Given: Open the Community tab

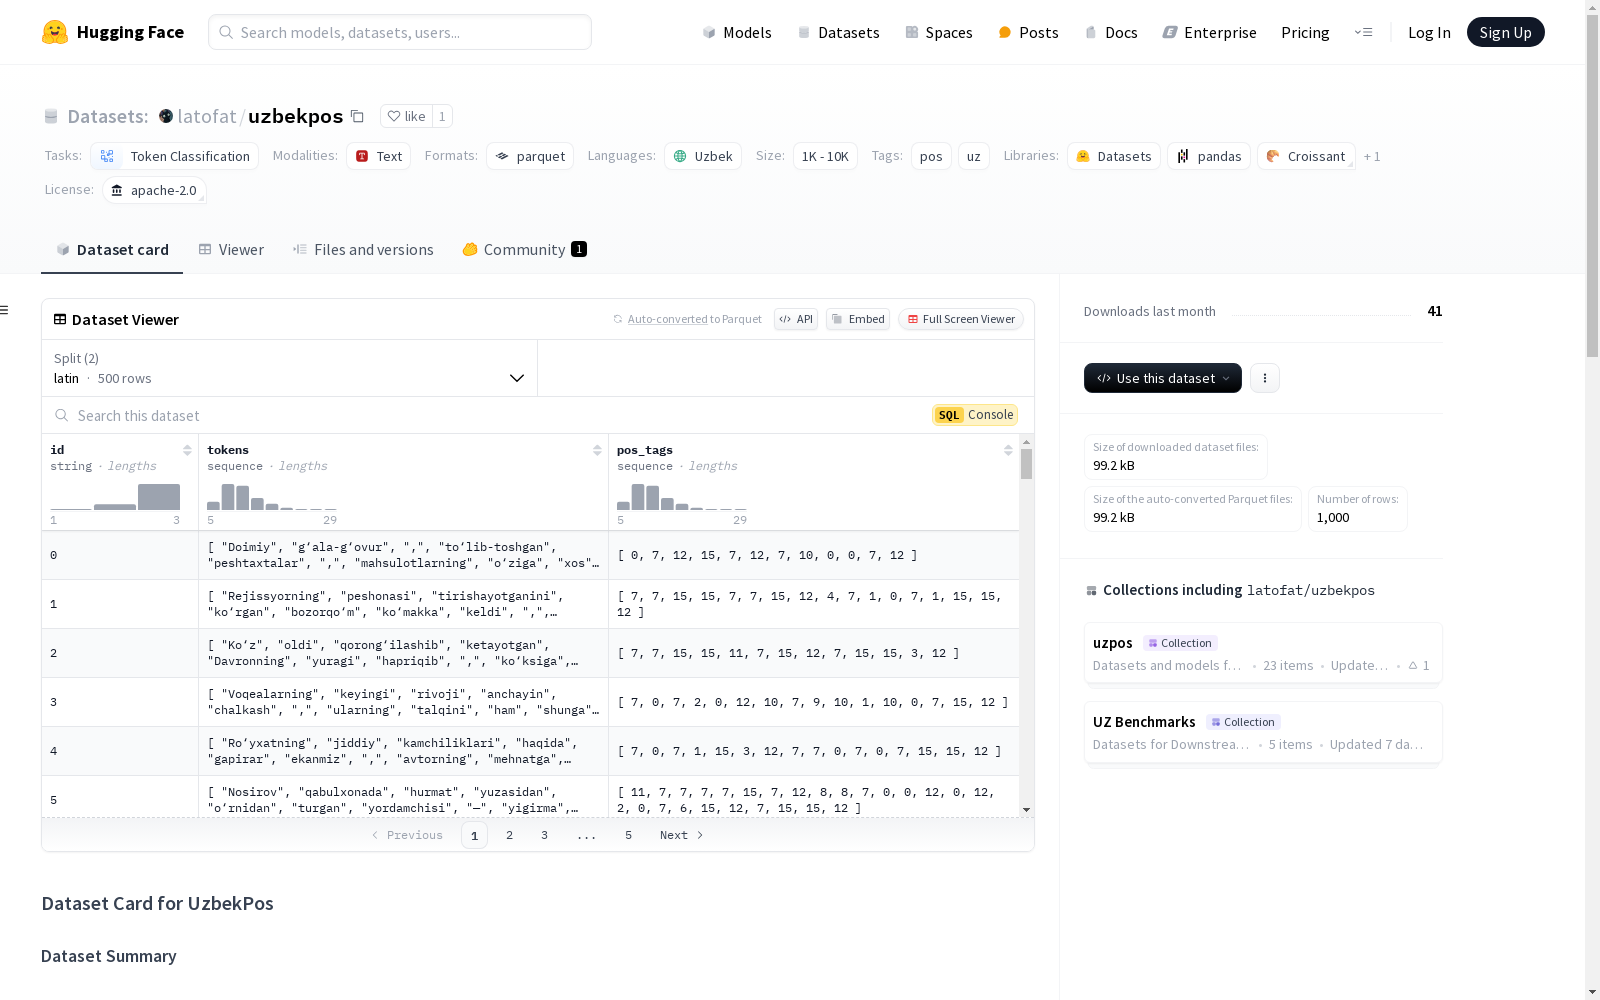Looking at the screenshot, I should 524,250.
